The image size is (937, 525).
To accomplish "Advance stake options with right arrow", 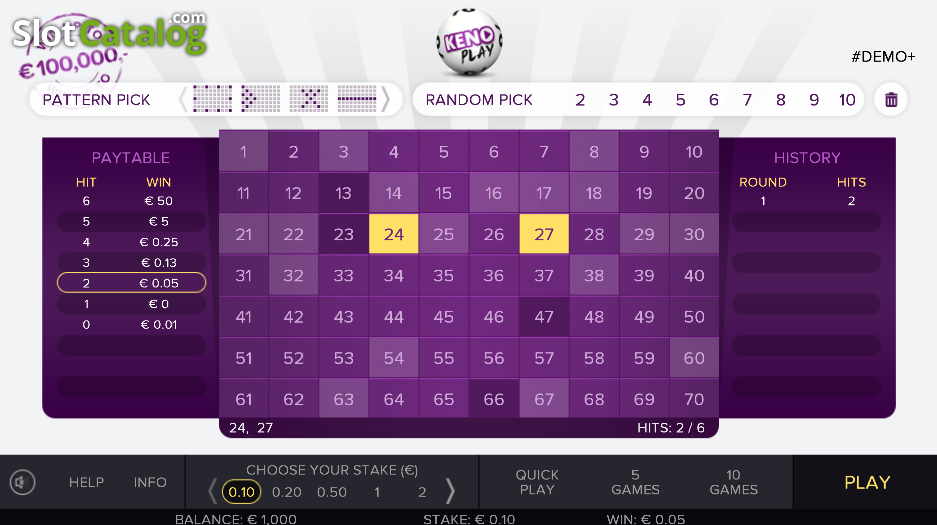I will 450,491.
